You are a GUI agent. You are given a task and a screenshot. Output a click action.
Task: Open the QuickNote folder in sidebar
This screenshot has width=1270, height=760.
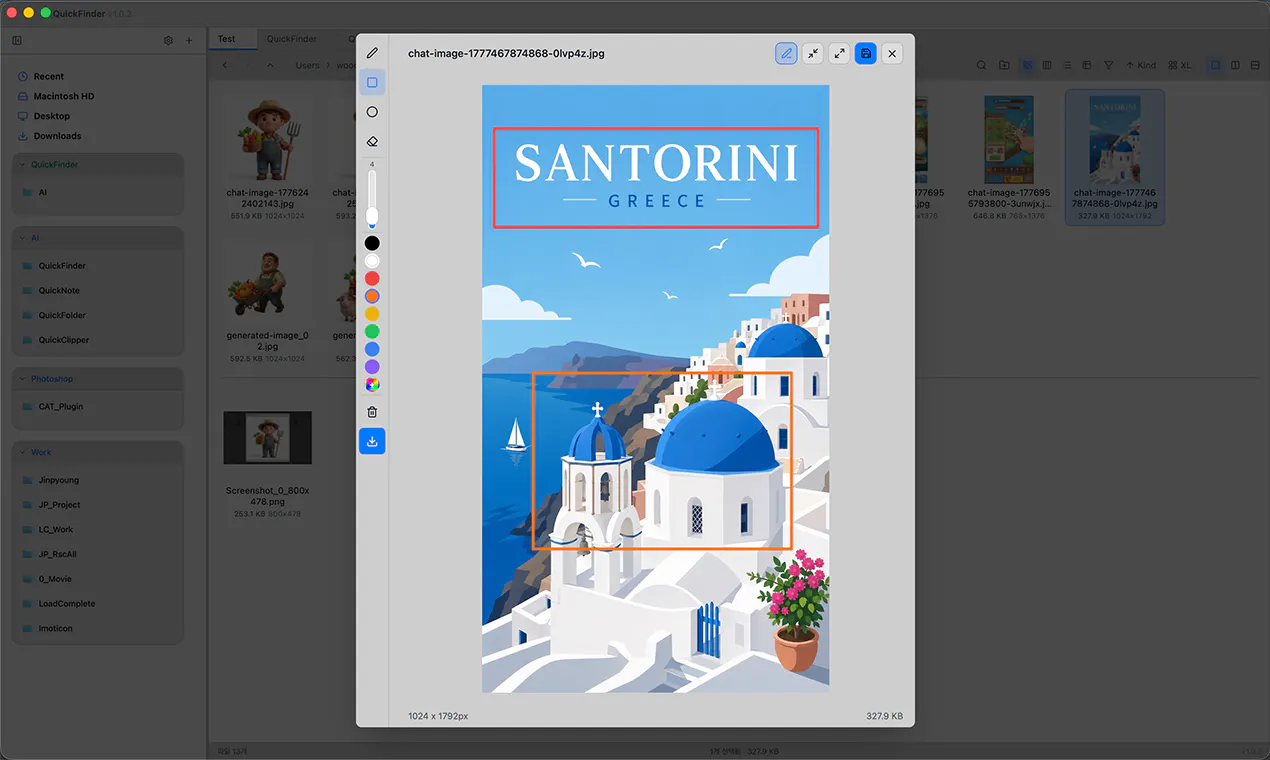pyautogui.click(x=98, y=291)
